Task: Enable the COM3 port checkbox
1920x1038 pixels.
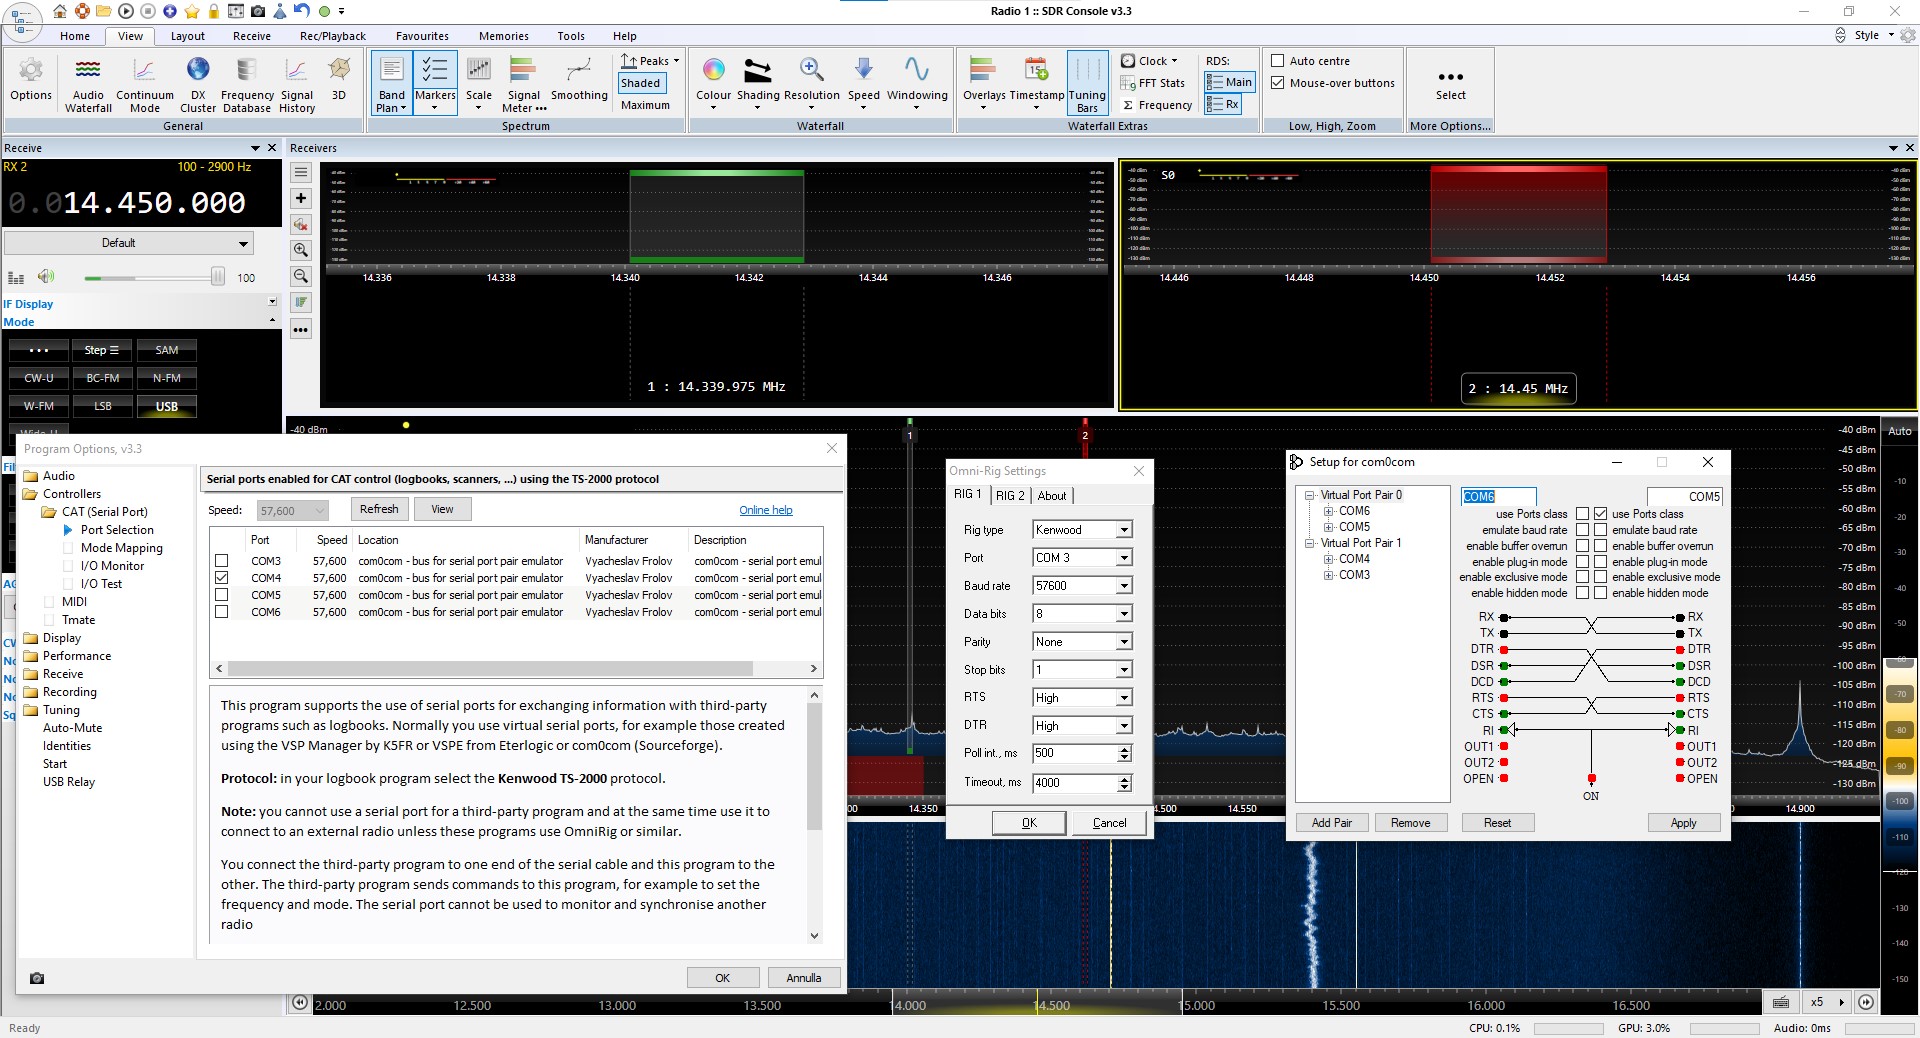Action: (222, 561)
